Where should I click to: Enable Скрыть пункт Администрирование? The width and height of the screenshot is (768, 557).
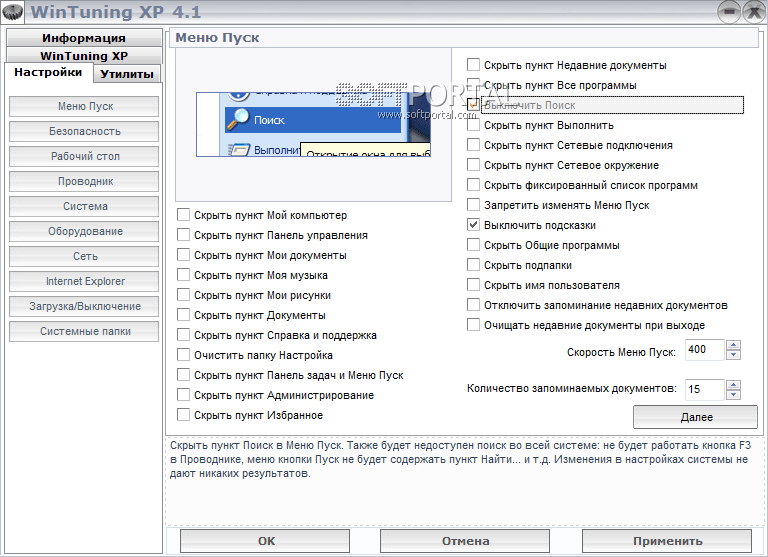[x=183, y=395]
